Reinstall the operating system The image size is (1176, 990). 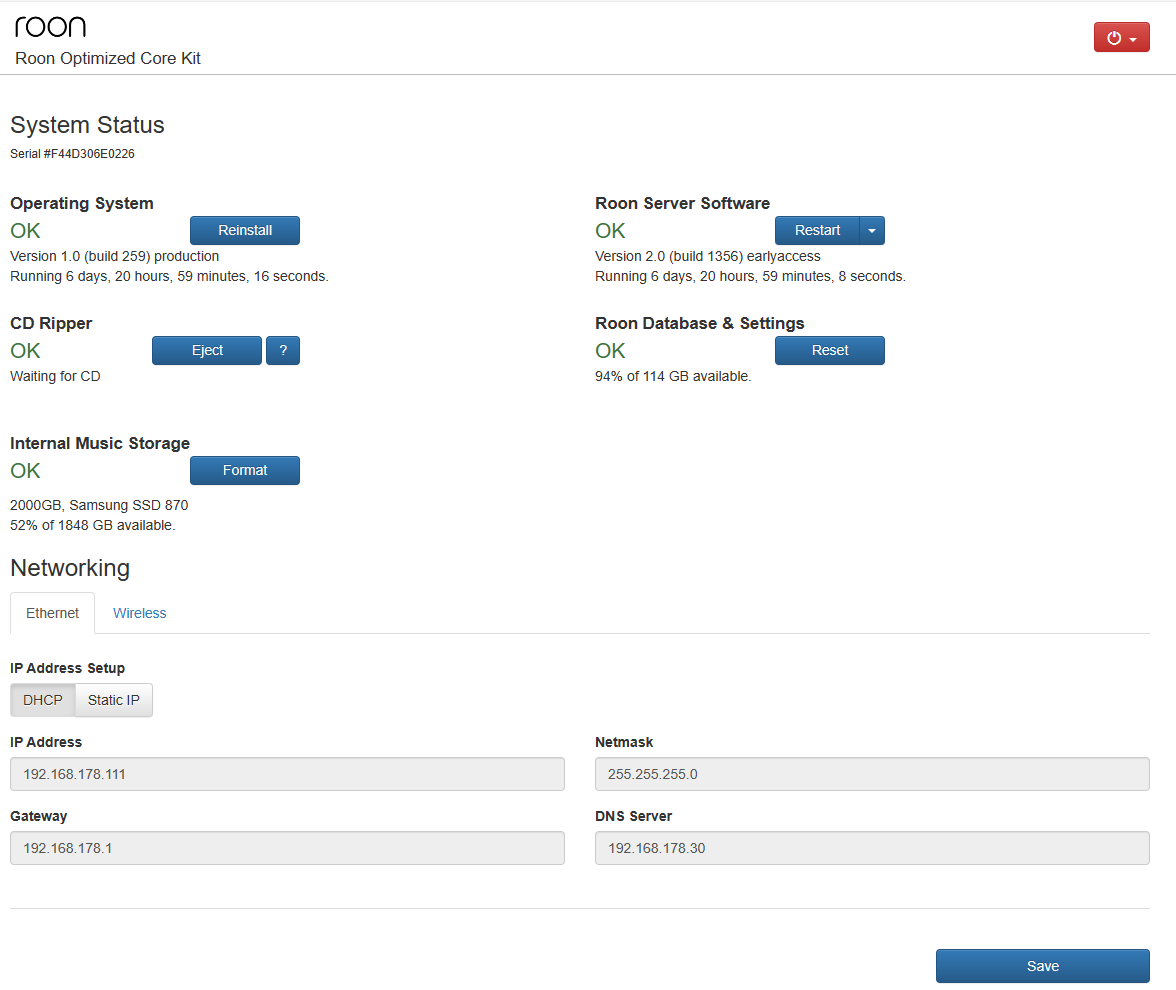tap(244, 230)
